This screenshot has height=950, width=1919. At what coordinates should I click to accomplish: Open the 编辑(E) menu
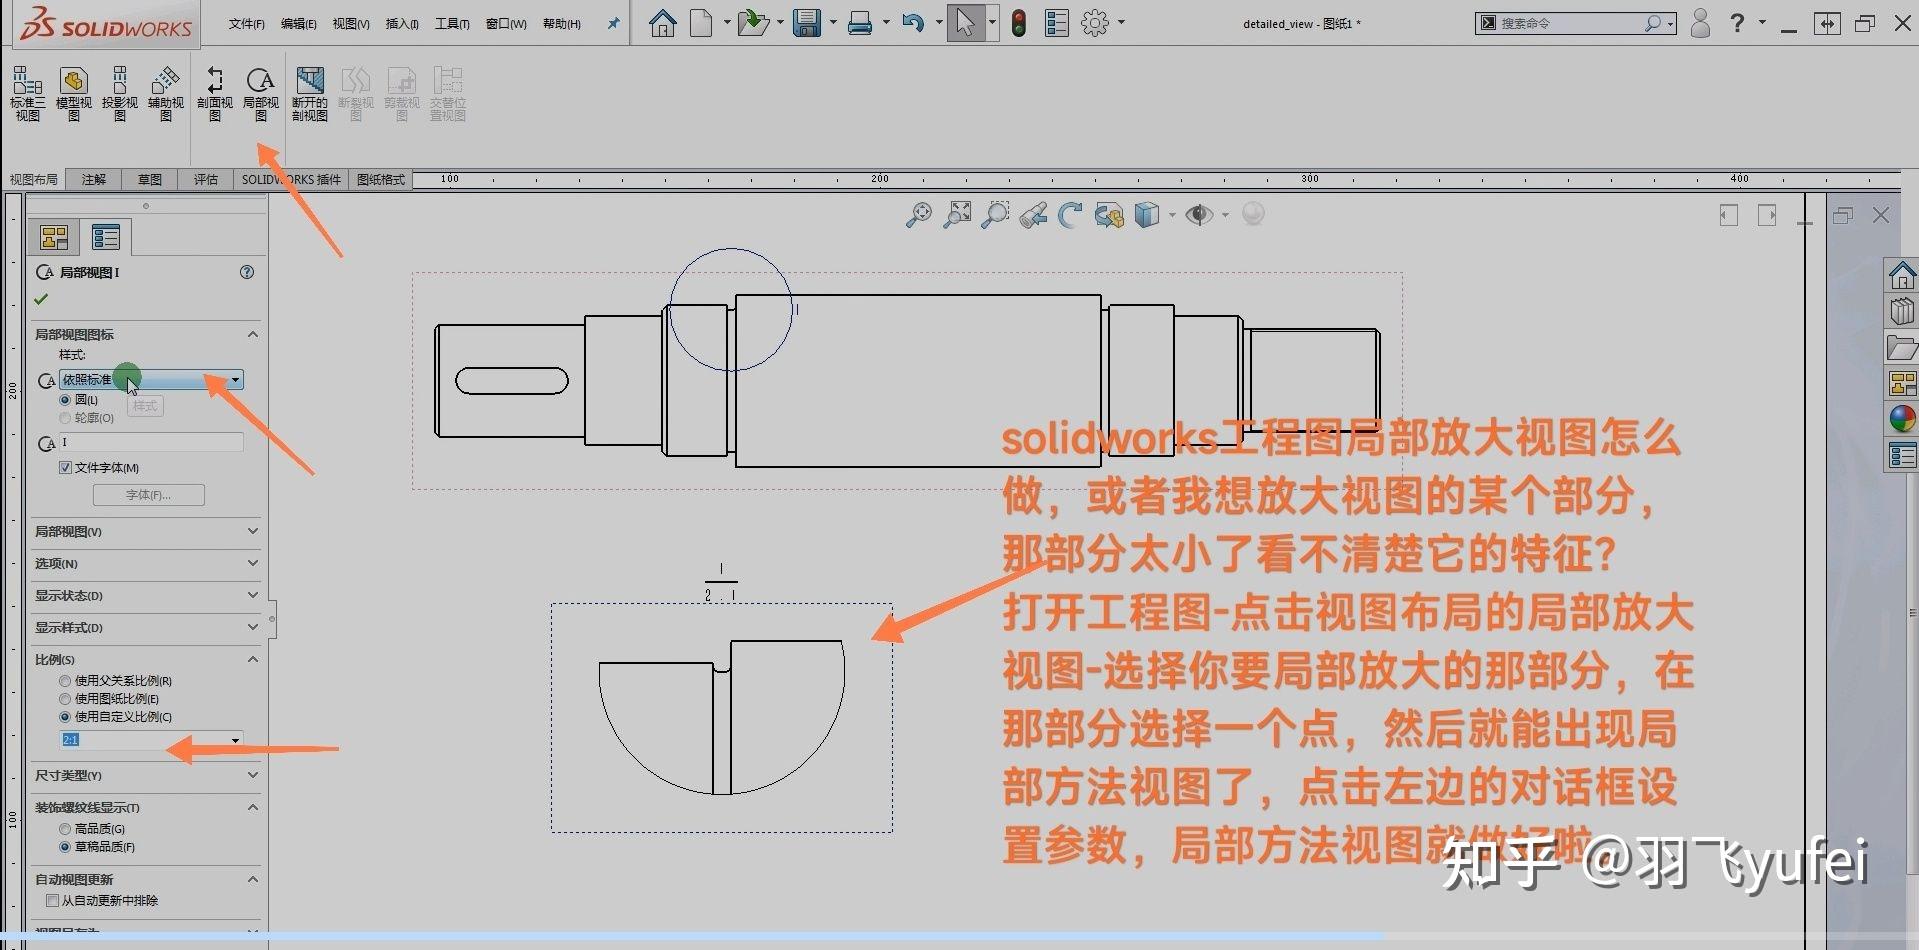click(299, 23)
